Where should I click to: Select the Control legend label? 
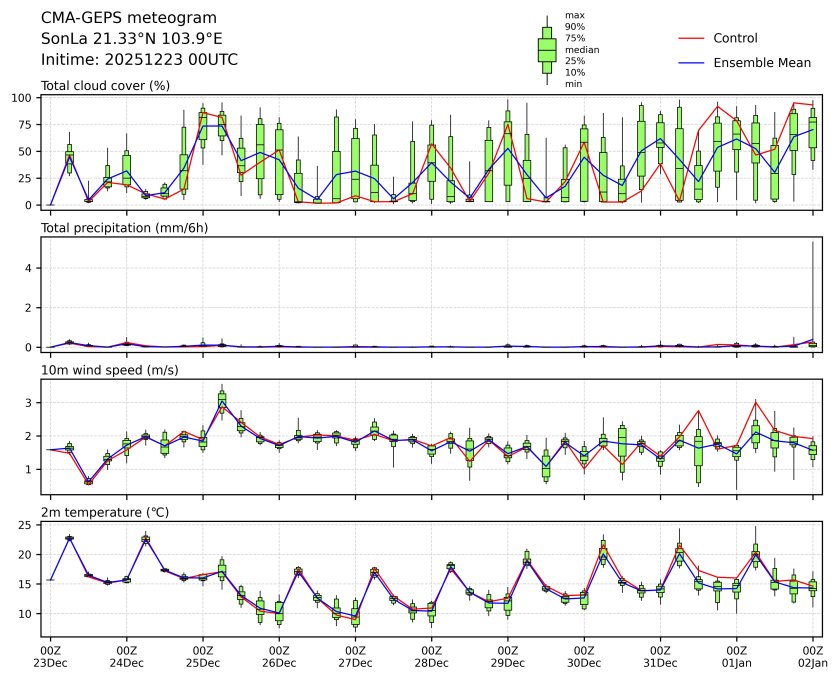tap(735, 38)
